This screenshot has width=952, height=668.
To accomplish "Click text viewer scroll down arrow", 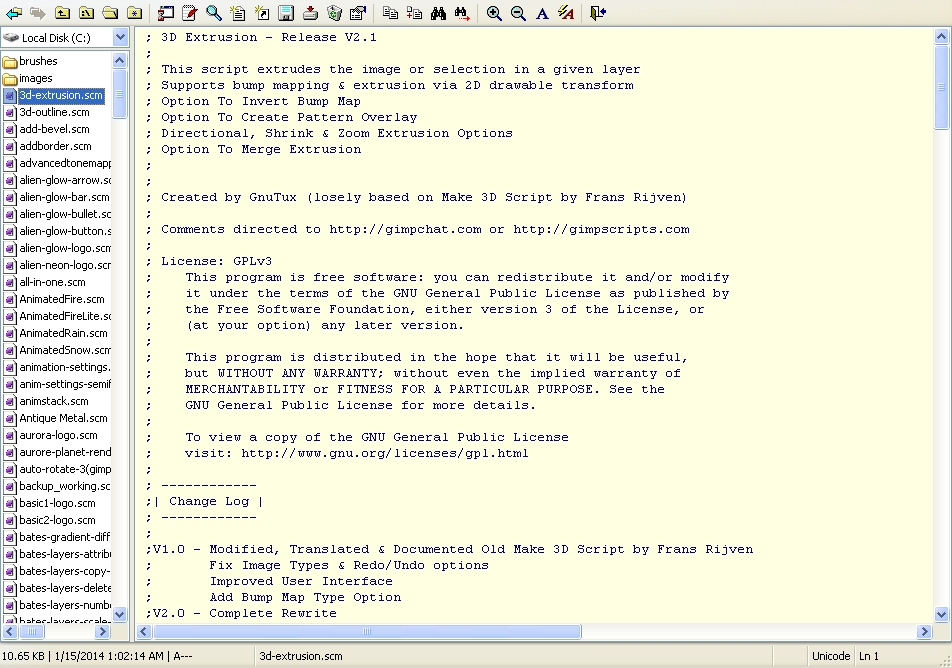I will coord(941,614).
